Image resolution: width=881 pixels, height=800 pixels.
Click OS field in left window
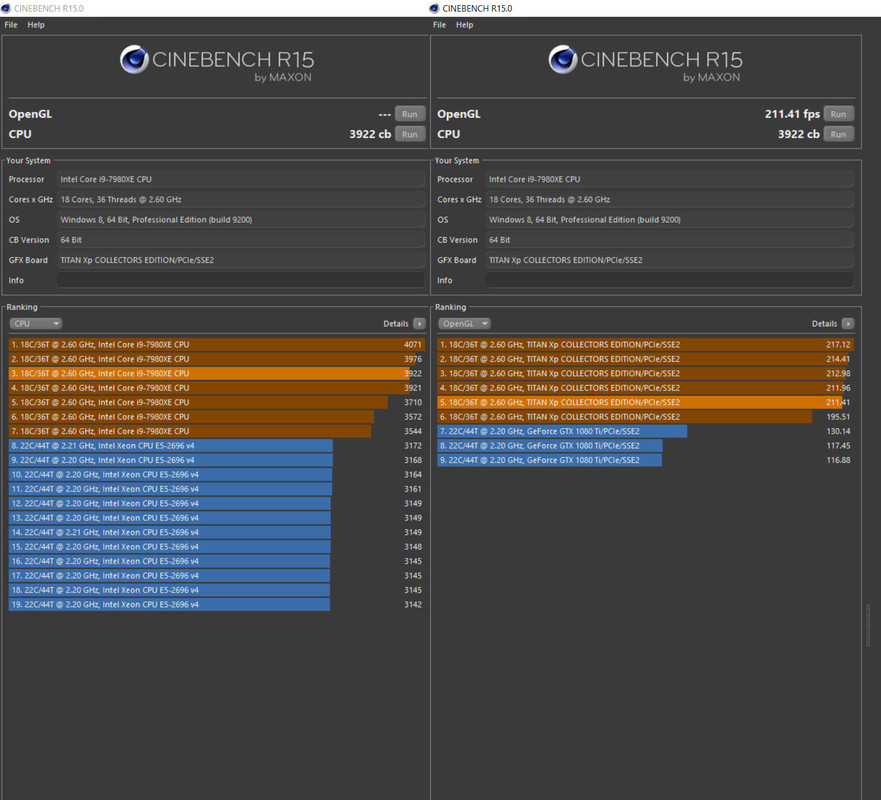click(x=241, y=220)
